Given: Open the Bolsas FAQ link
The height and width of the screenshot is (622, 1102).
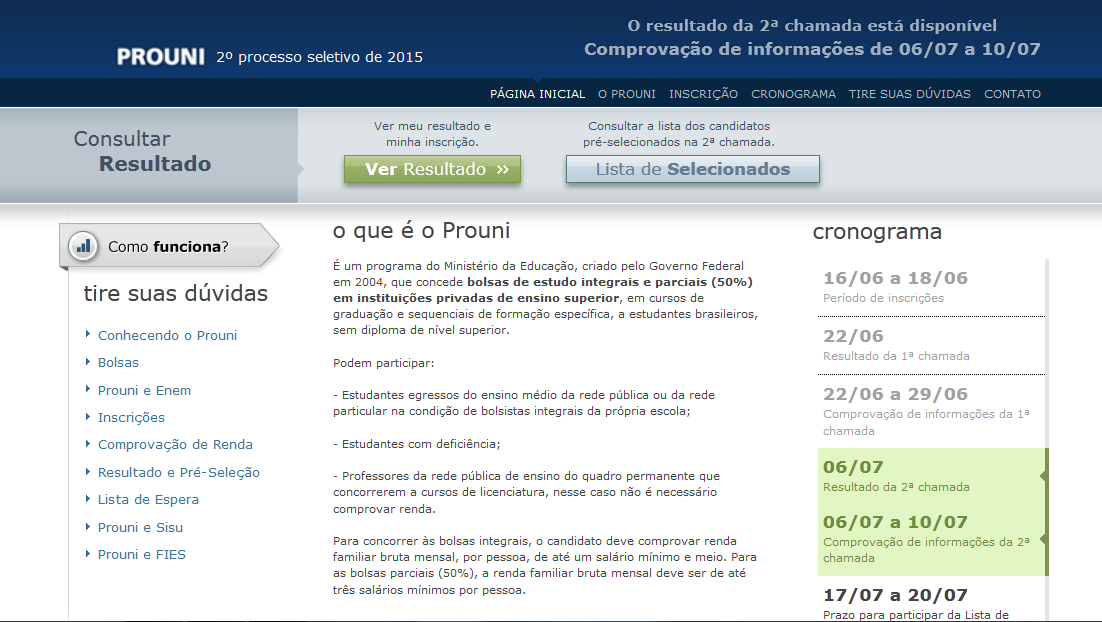Looking at the screenshot, I should click(118, 363).
